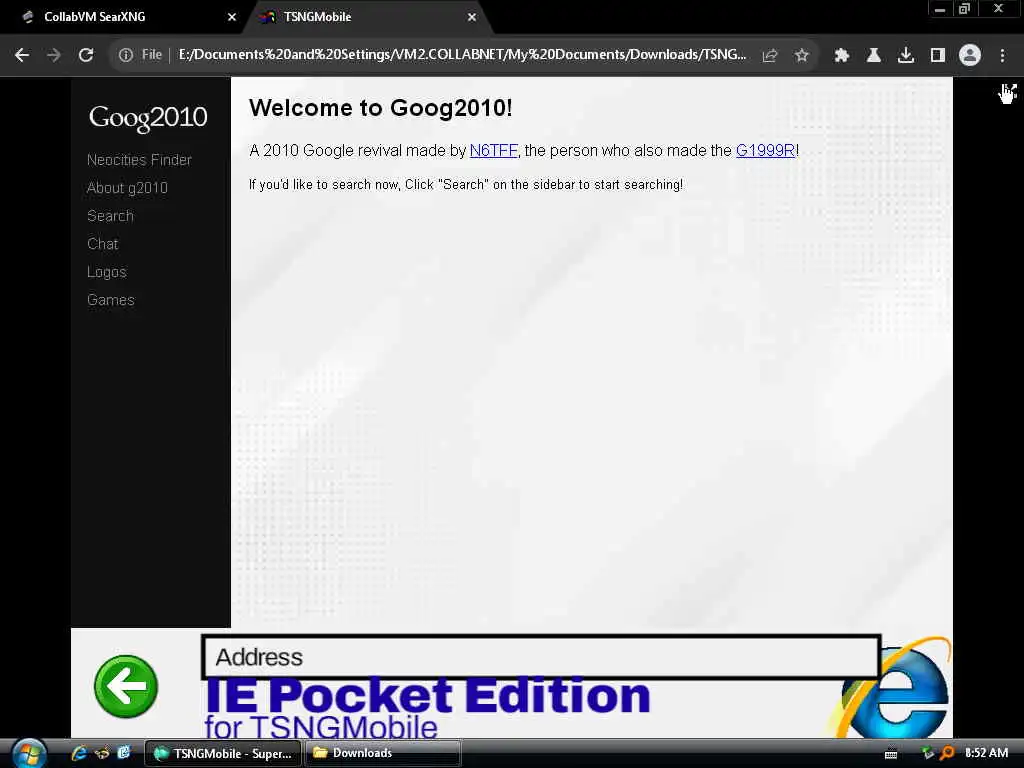Open the extensions puzzle icon
Viewport: 1024px width, 768px height.
coord(841,56)
